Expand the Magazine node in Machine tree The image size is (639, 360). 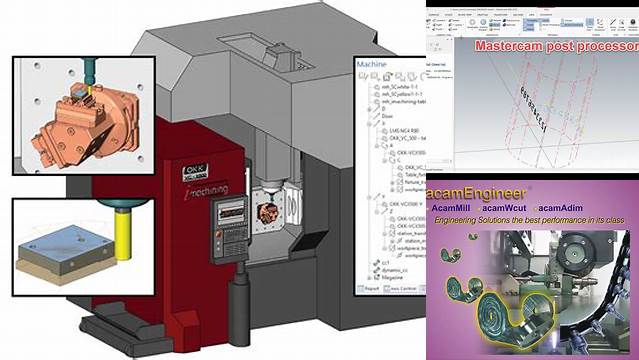[370, 278]
